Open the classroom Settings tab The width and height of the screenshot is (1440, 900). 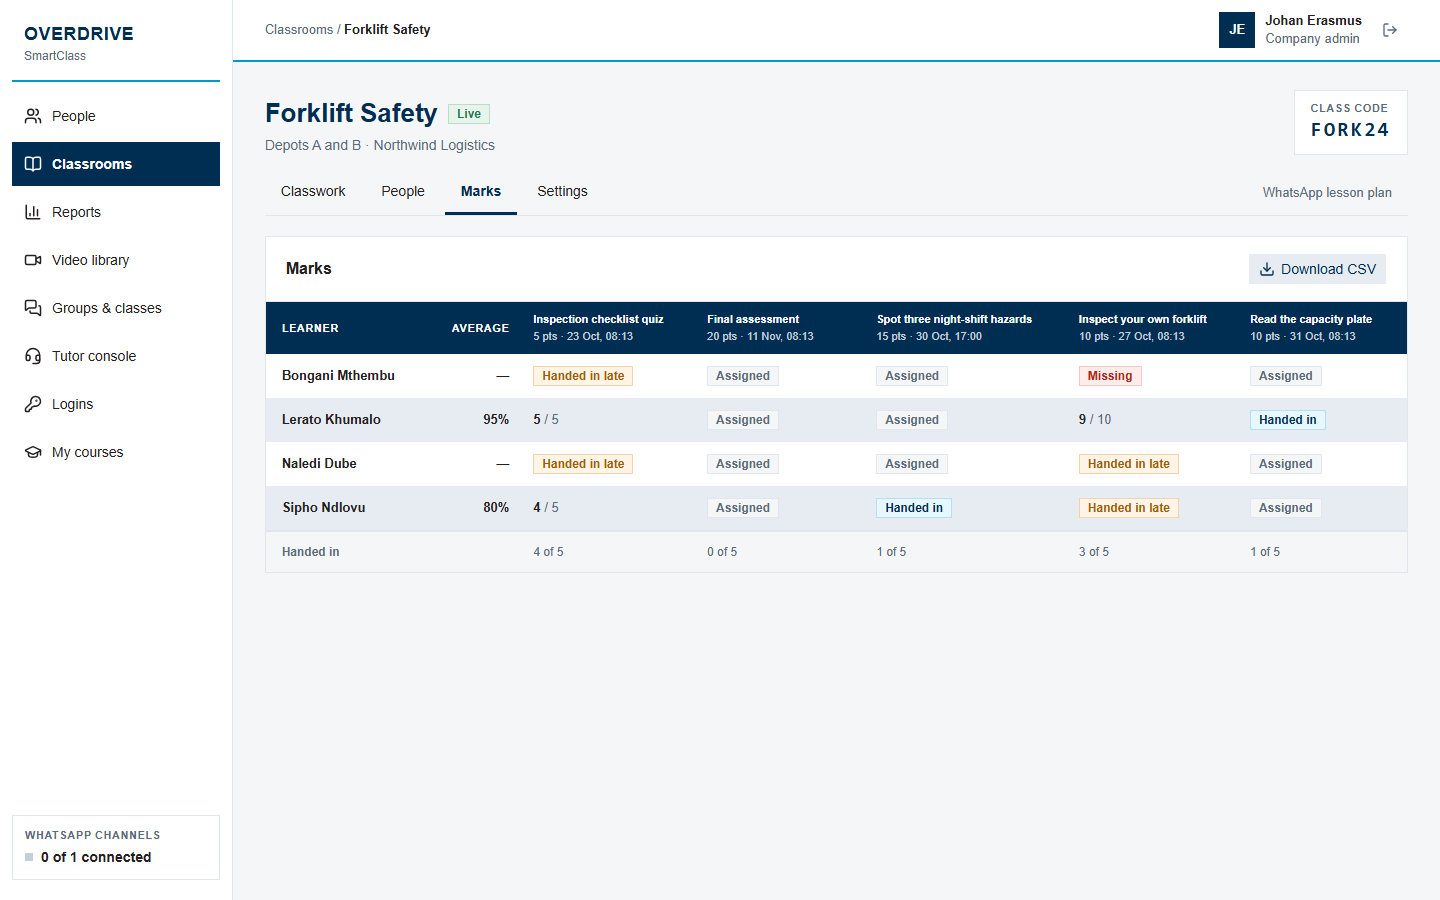pyautogui.click(x=562, y=191)
